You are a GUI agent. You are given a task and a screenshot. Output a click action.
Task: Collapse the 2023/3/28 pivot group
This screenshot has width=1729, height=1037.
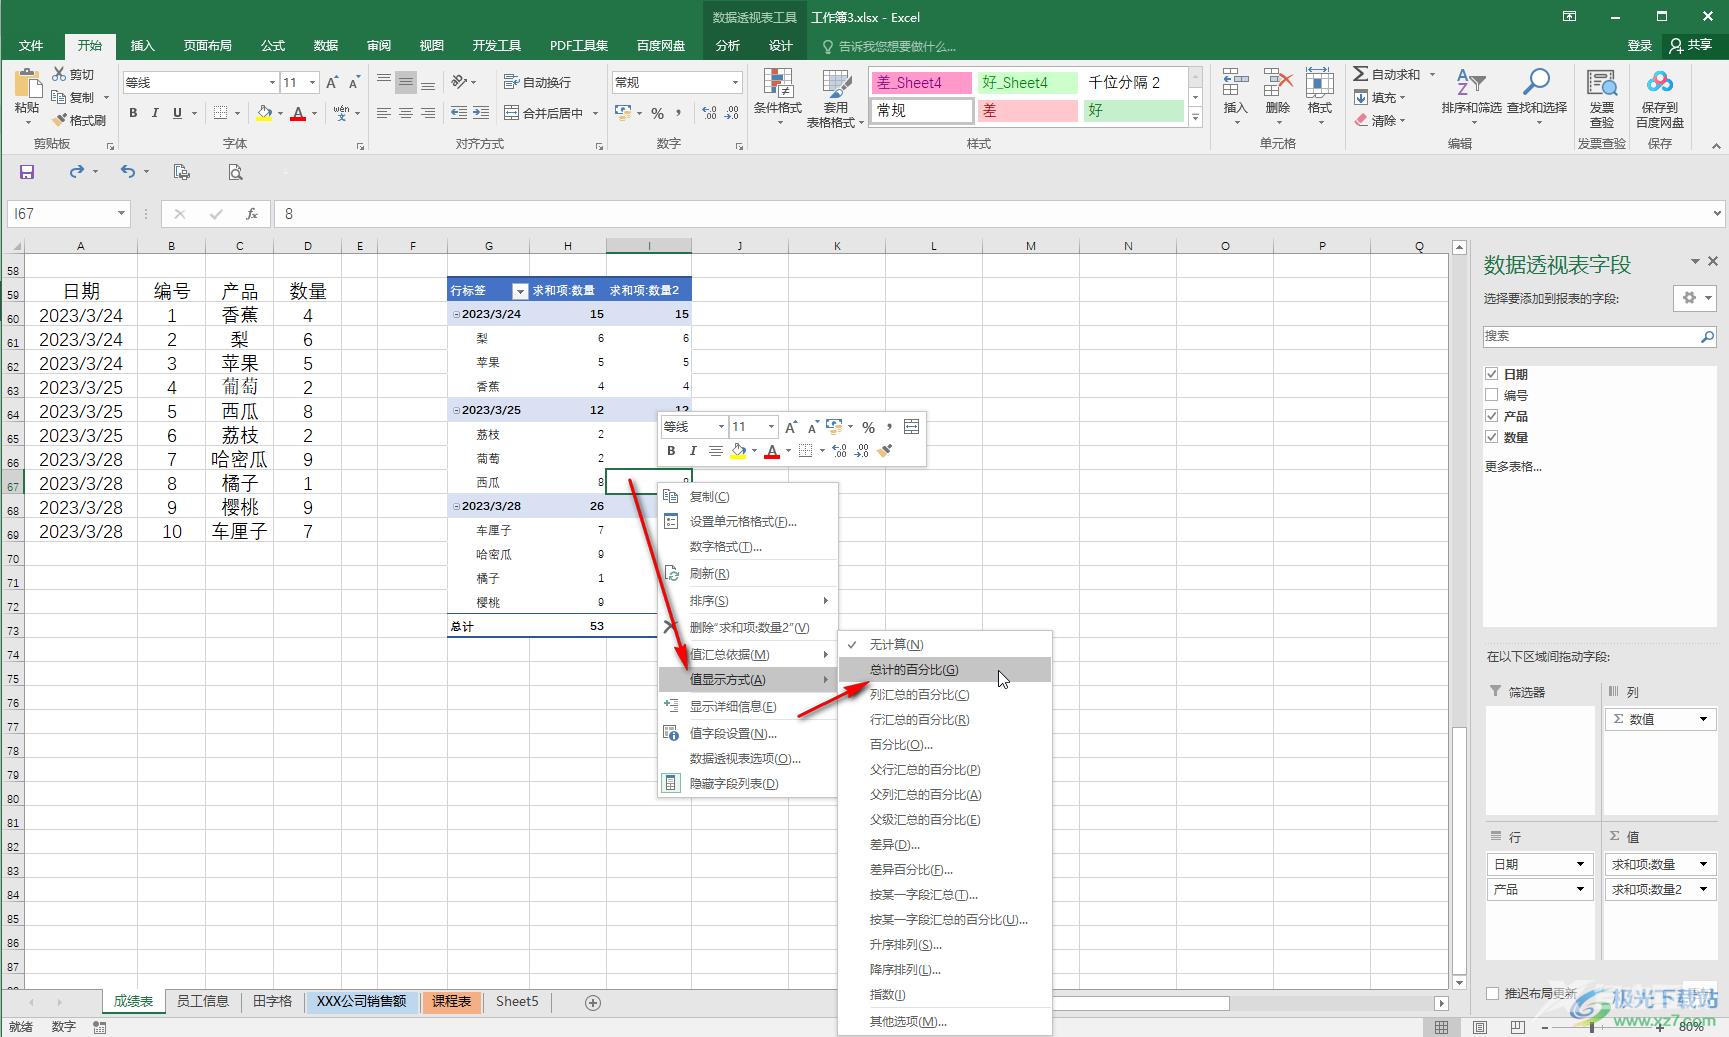point(456,506)
